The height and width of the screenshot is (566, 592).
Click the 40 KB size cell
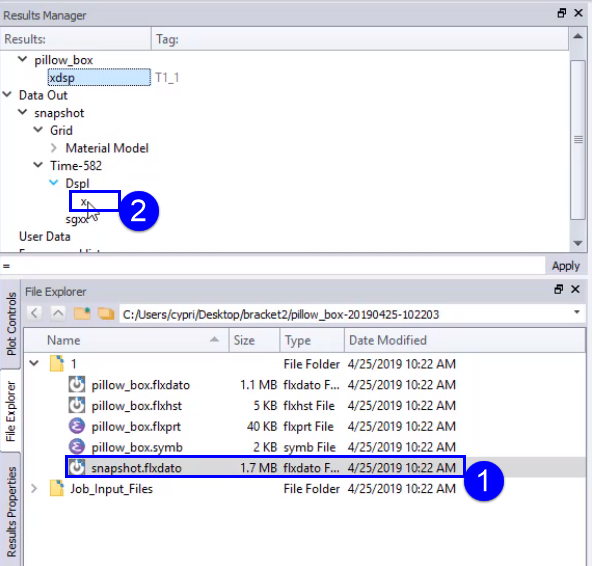point(262,426)
